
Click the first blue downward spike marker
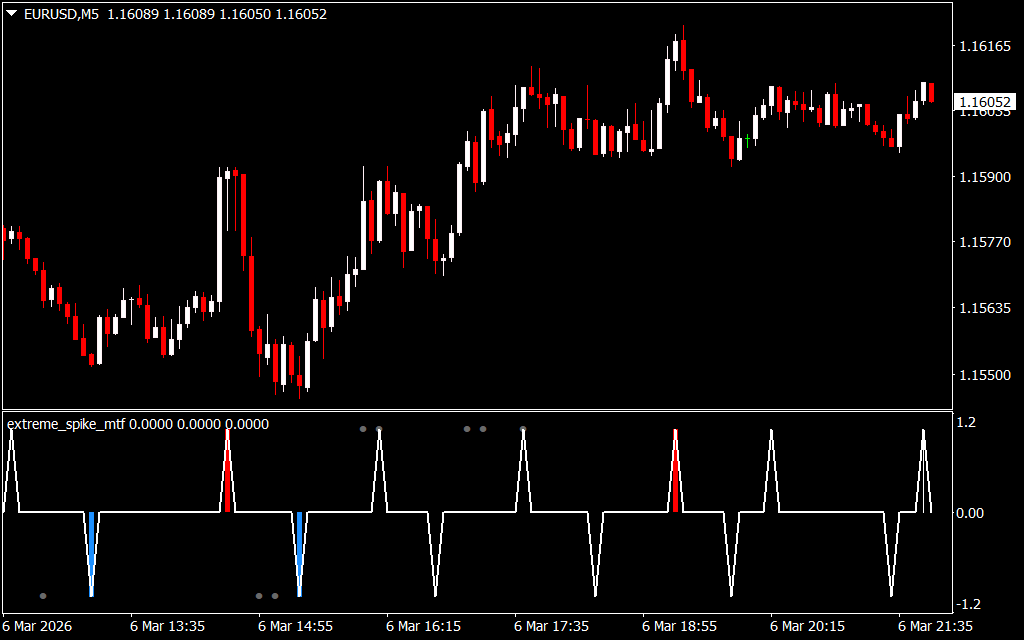(x=91, y=545)
